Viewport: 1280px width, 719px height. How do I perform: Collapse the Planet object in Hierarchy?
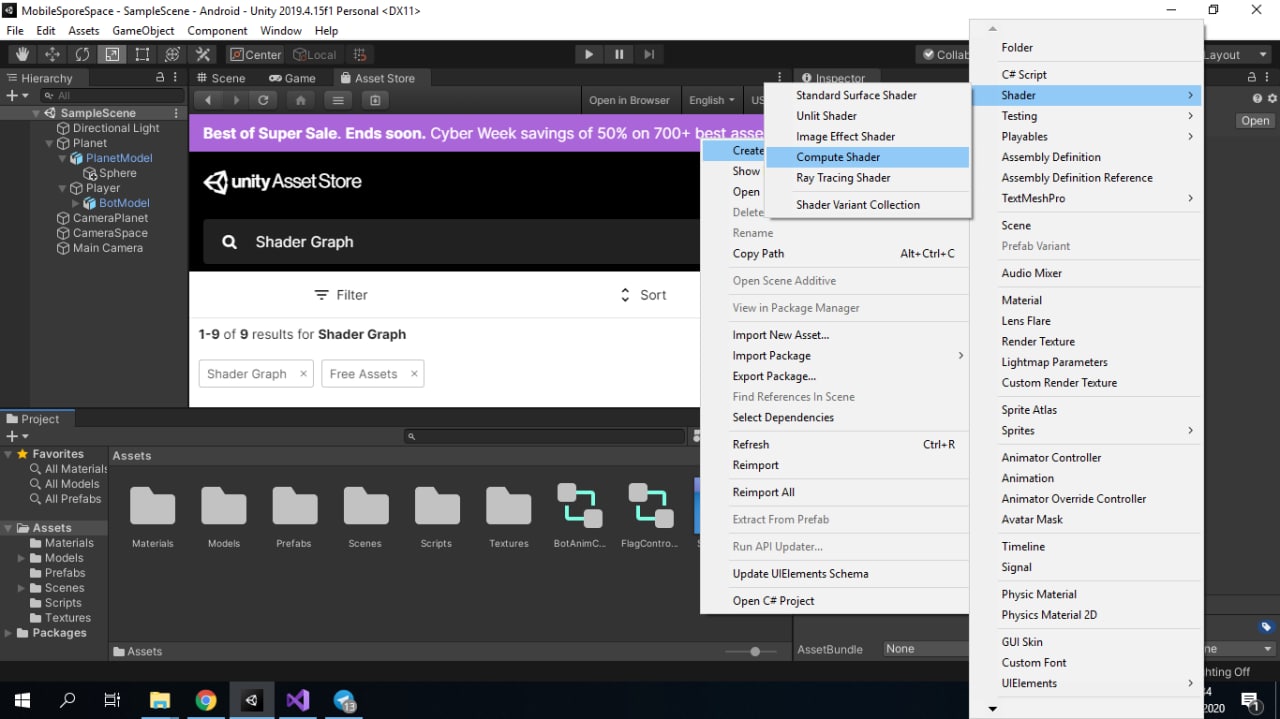tap(50, 143)
